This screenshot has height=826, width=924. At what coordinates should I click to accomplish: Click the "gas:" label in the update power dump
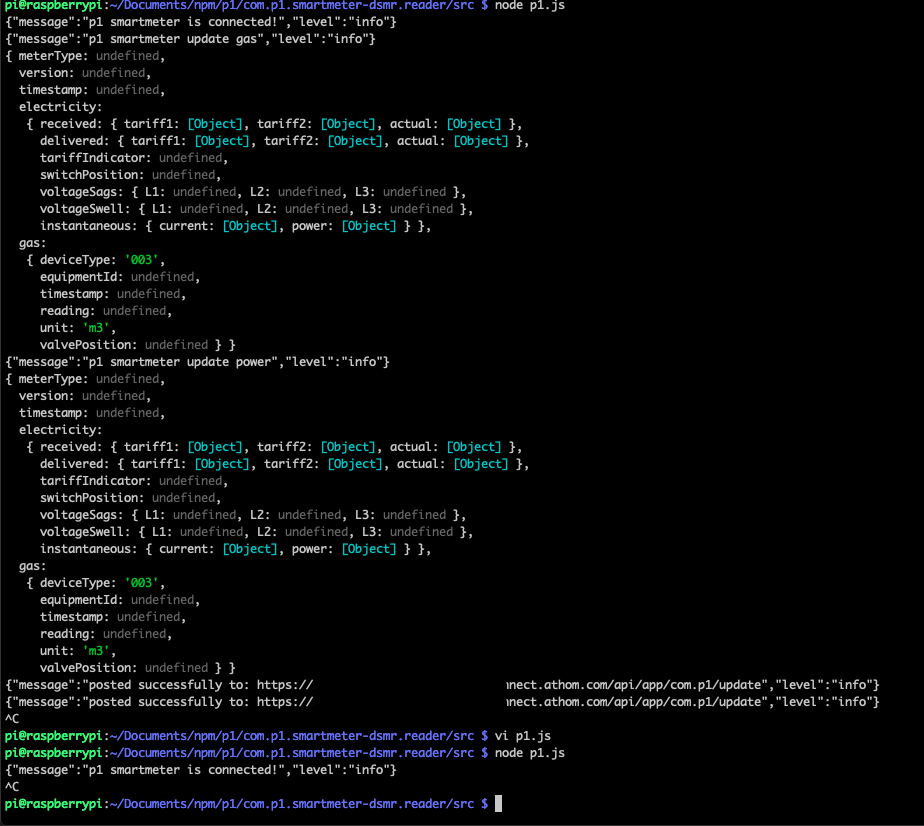point(32,566)
